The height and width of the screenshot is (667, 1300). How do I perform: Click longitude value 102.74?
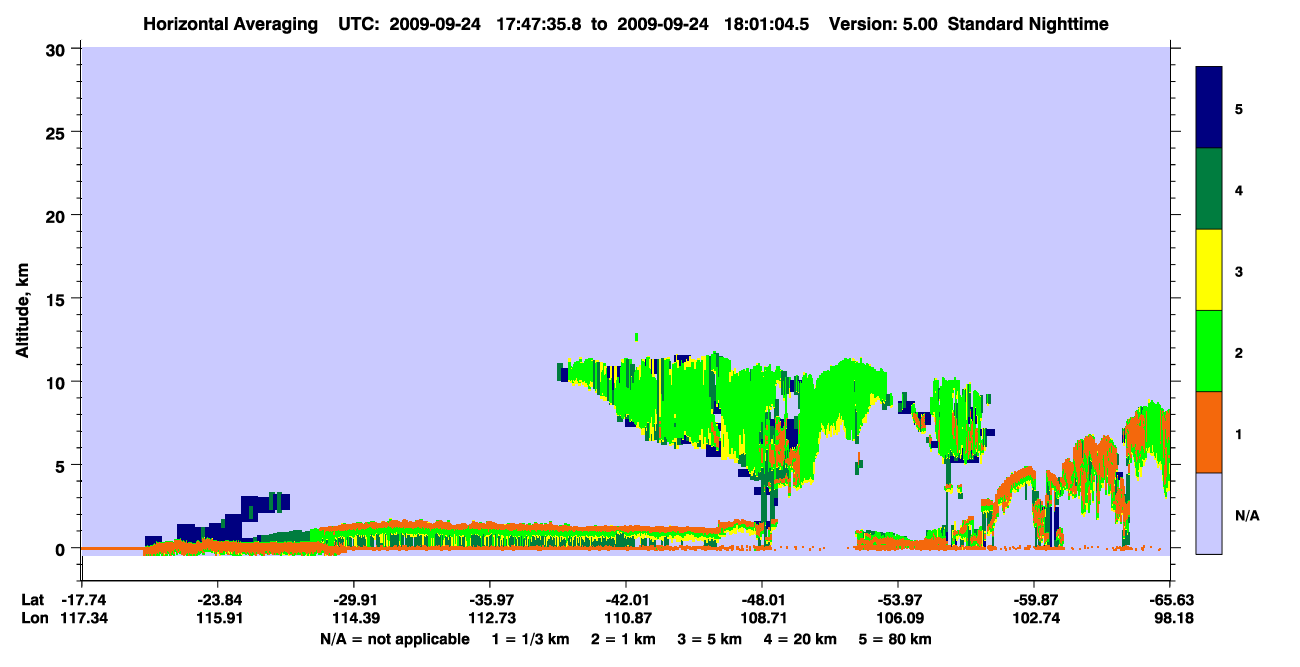pyautogui.click(x=1034, y=619)
